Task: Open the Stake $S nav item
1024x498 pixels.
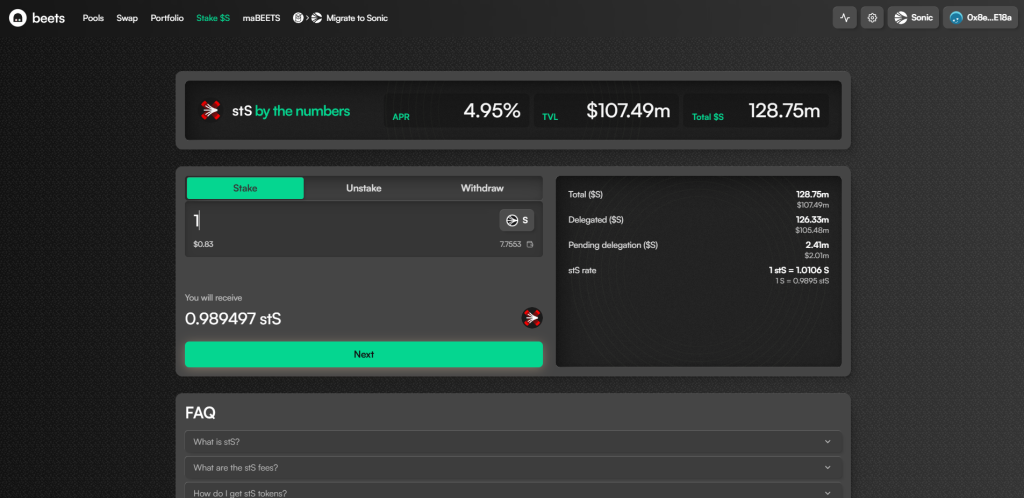Action: (213, 18)
